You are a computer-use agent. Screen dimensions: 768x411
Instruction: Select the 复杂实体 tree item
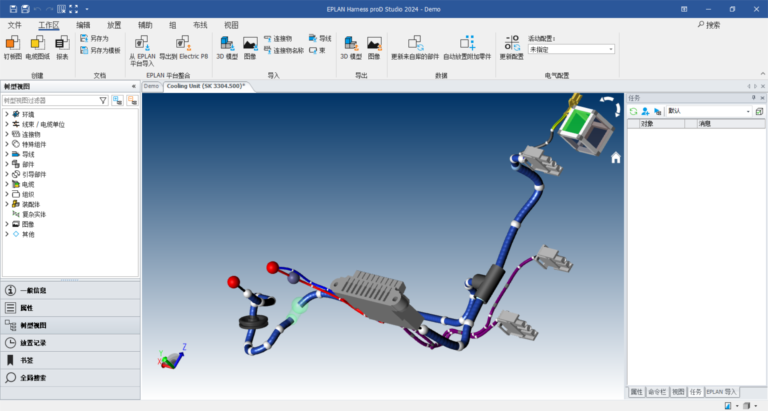34,214
